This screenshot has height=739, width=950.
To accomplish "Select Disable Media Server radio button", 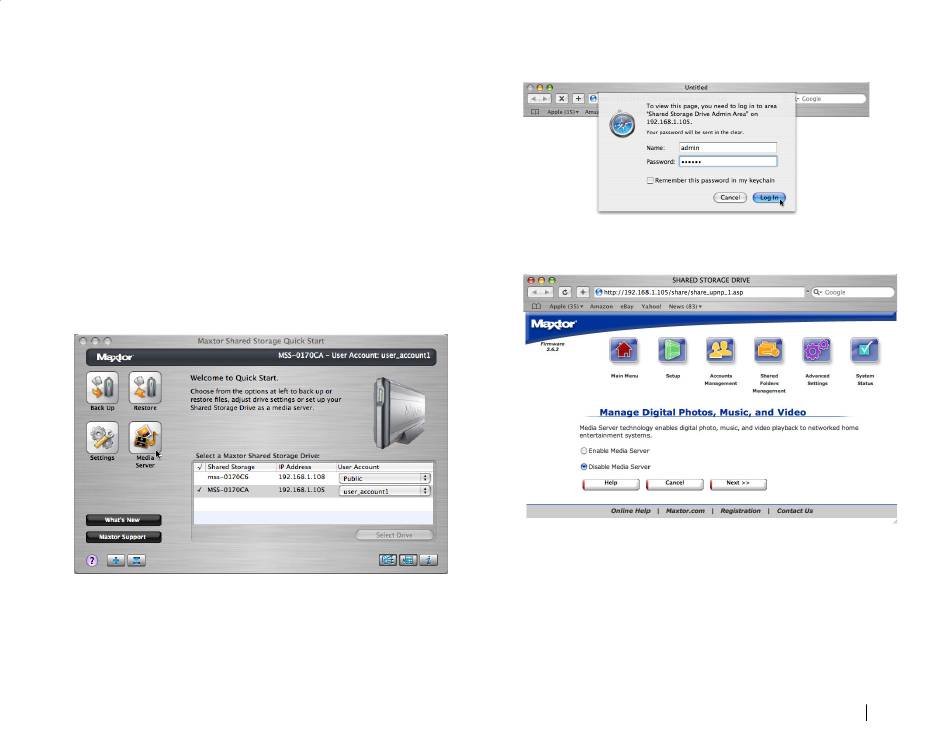I will click(584, 466).
